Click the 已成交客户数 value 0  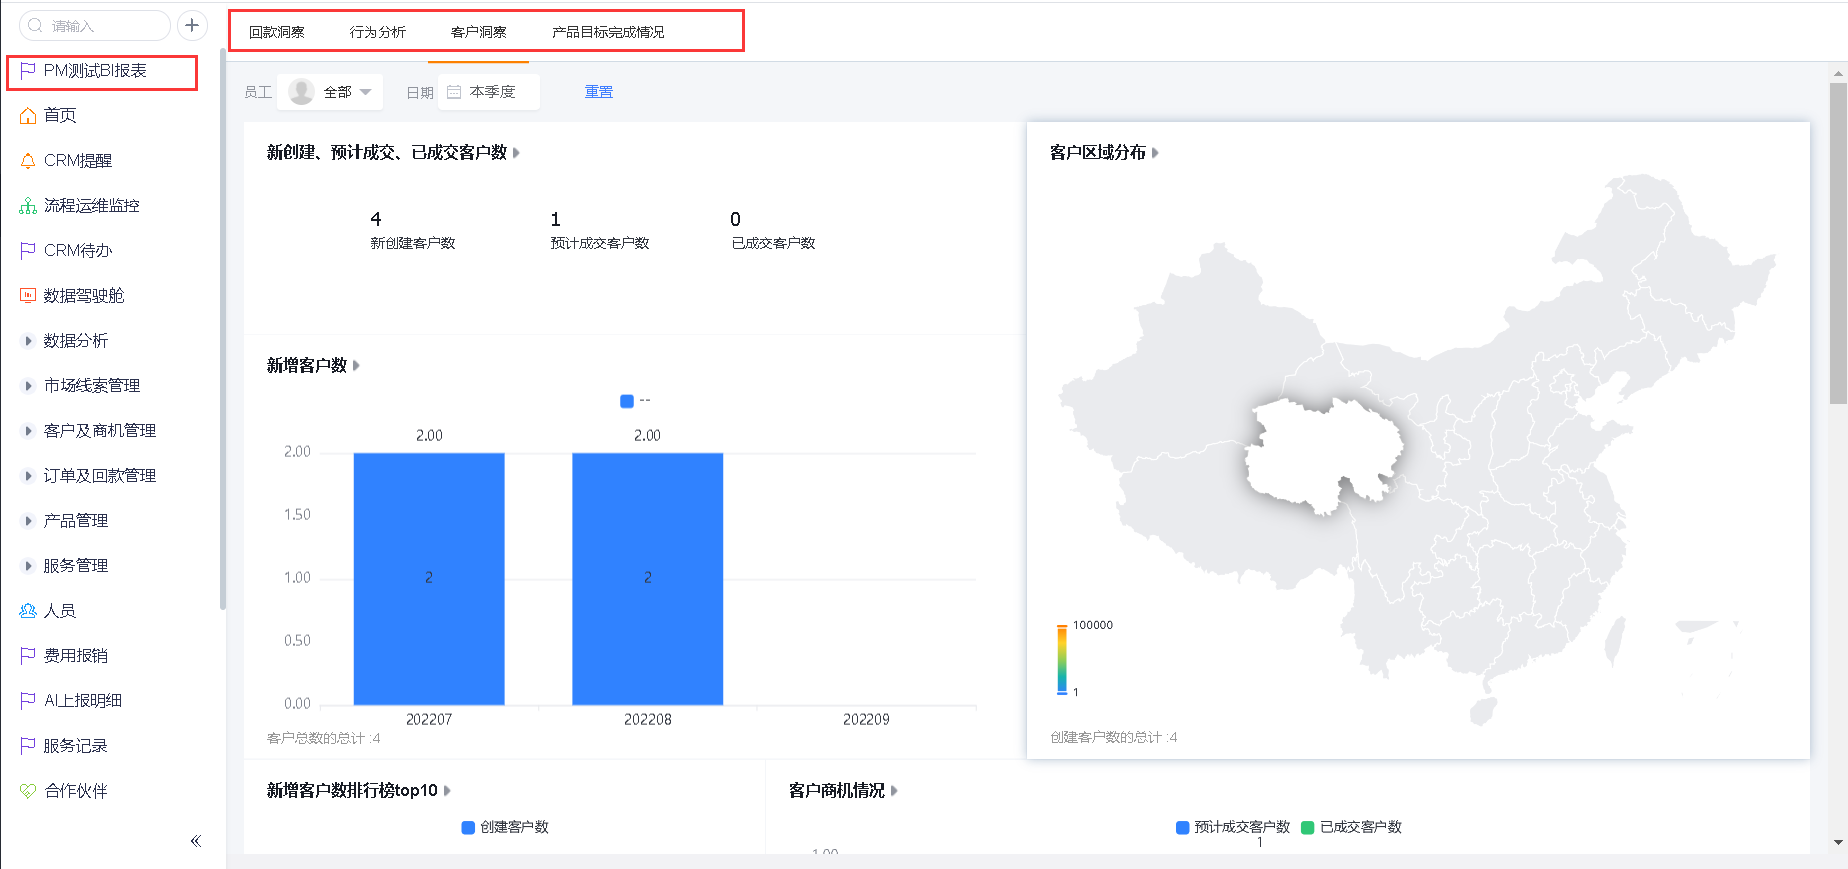click(736, 219)
